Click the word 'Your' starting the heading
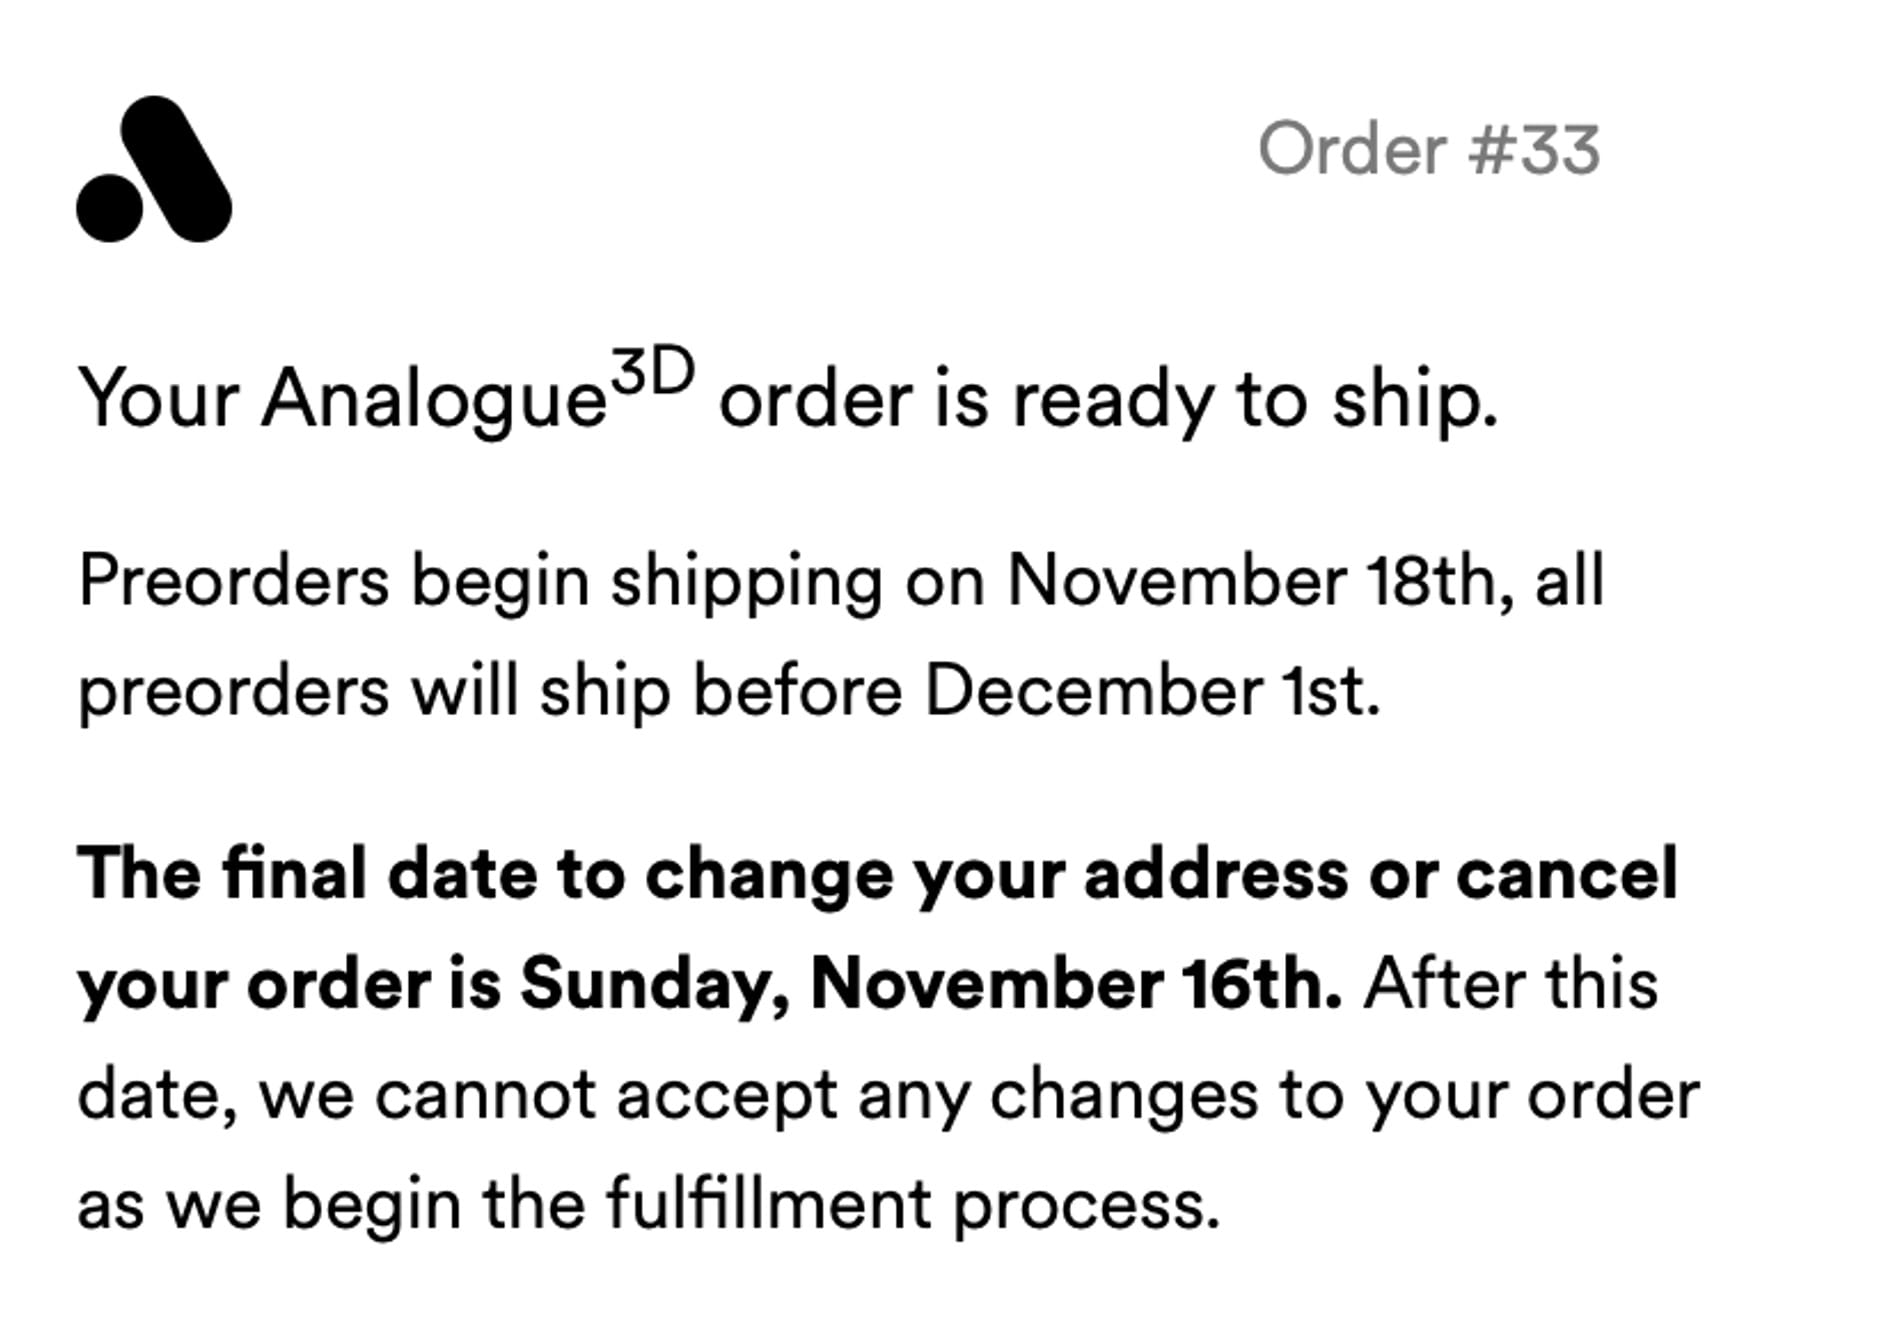The width and height of the screenshot is (1897, 1320). click(158, 399)
